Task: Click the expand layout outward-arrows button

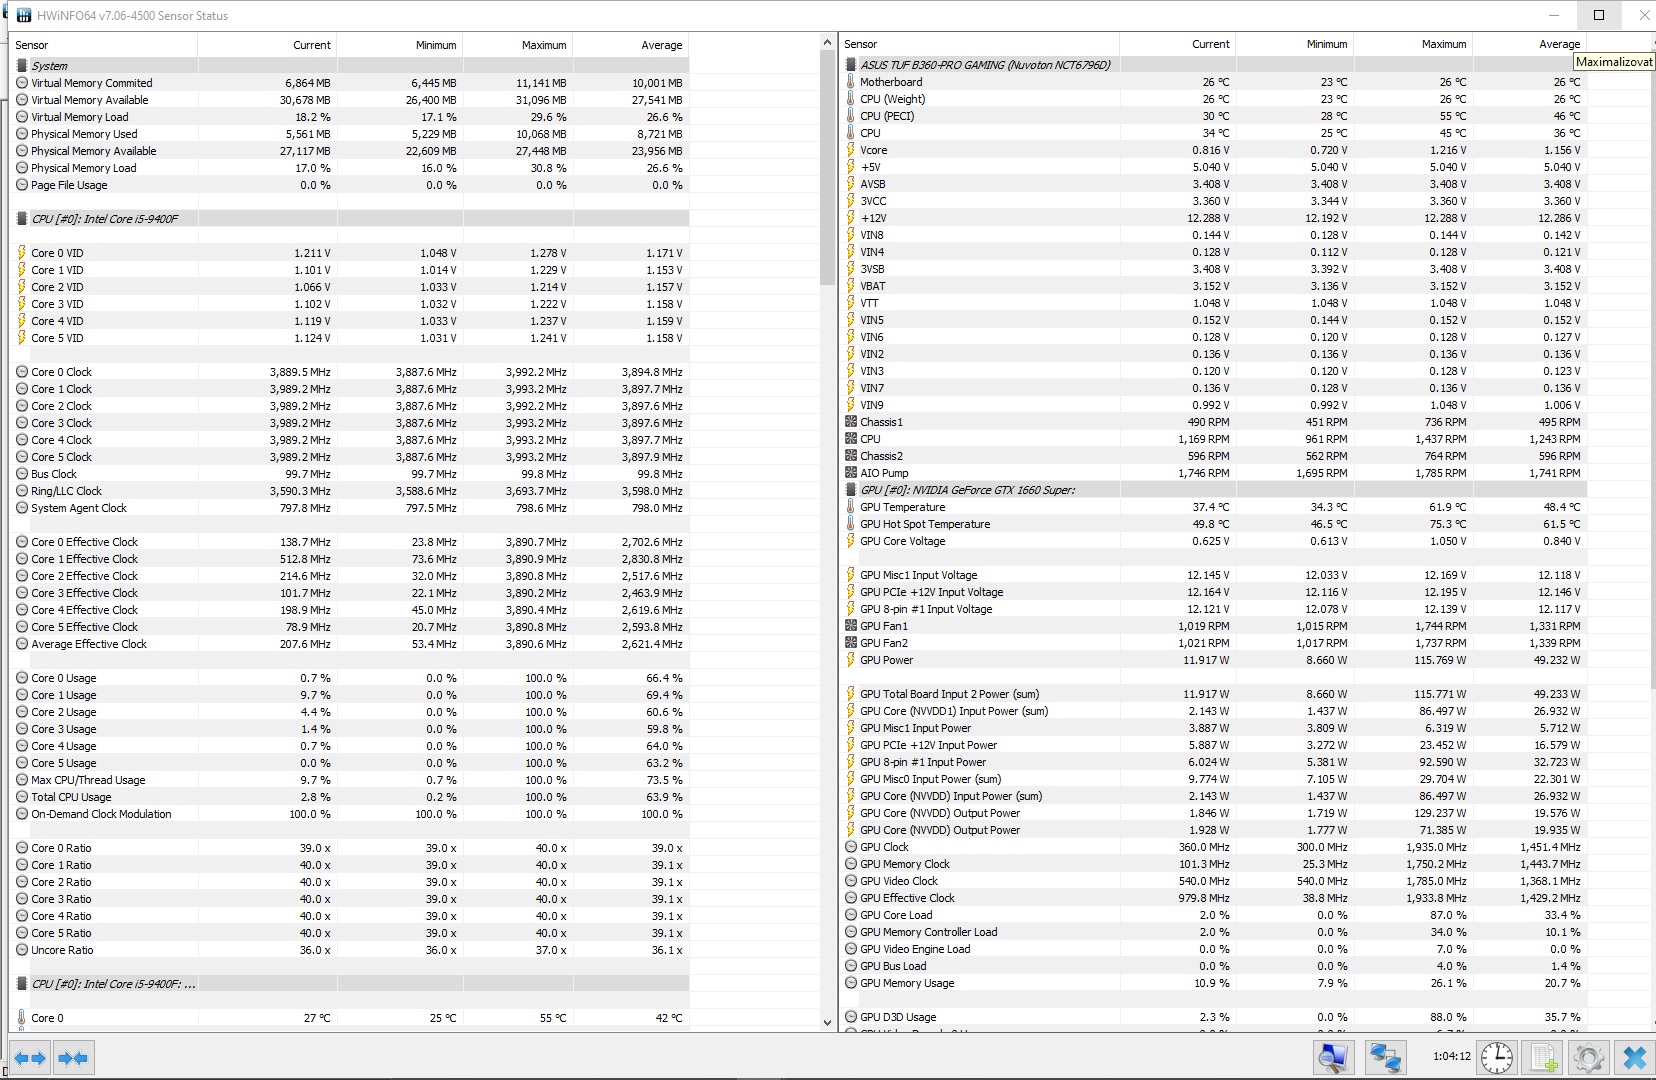Action: point(30,1058)
